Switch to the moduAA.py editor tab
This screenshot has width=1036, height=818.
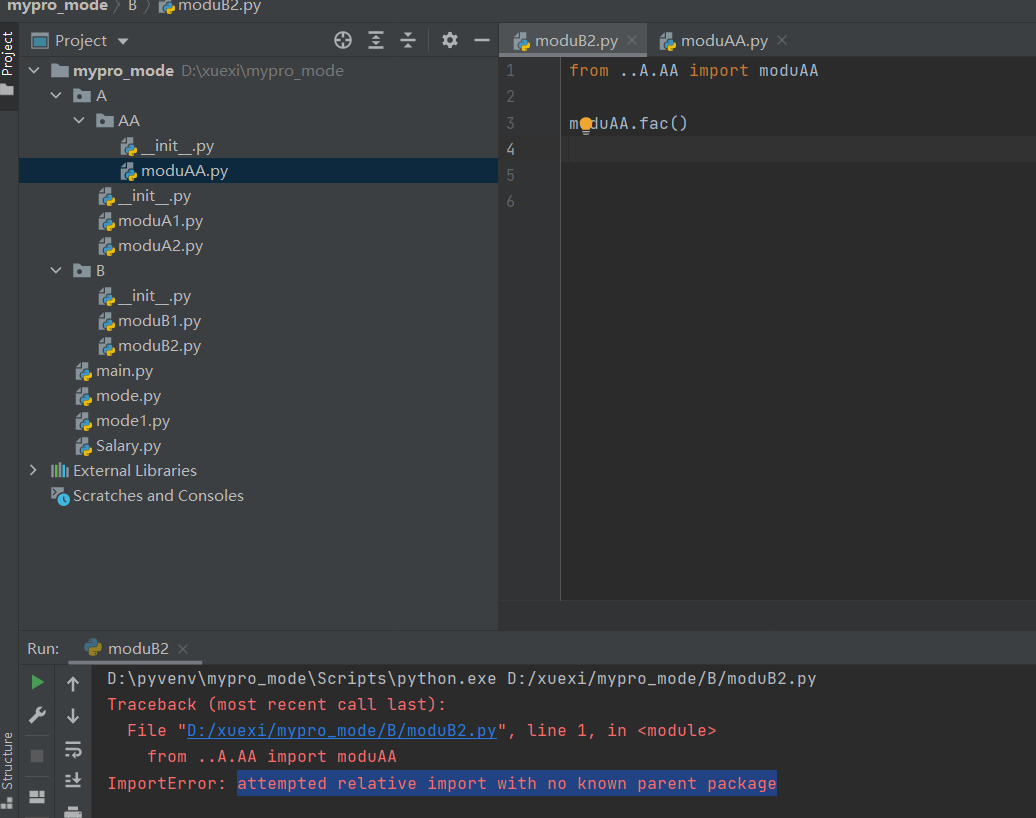723,41
